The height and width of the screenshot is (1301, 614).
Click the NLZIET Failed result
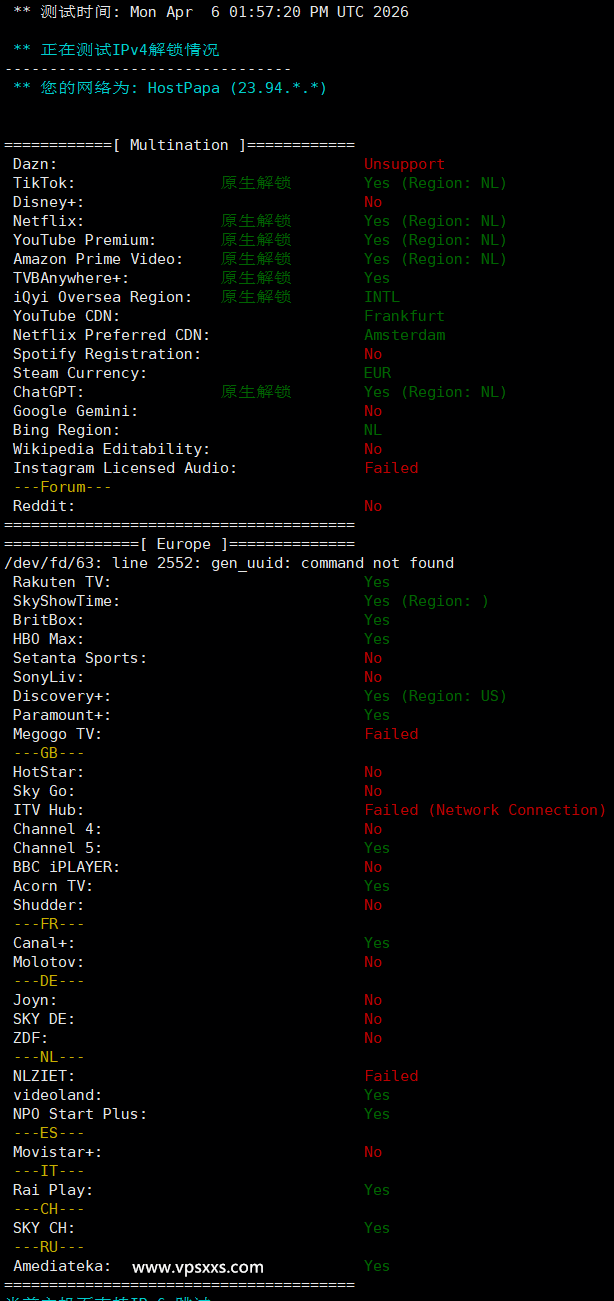(391, 1076)
